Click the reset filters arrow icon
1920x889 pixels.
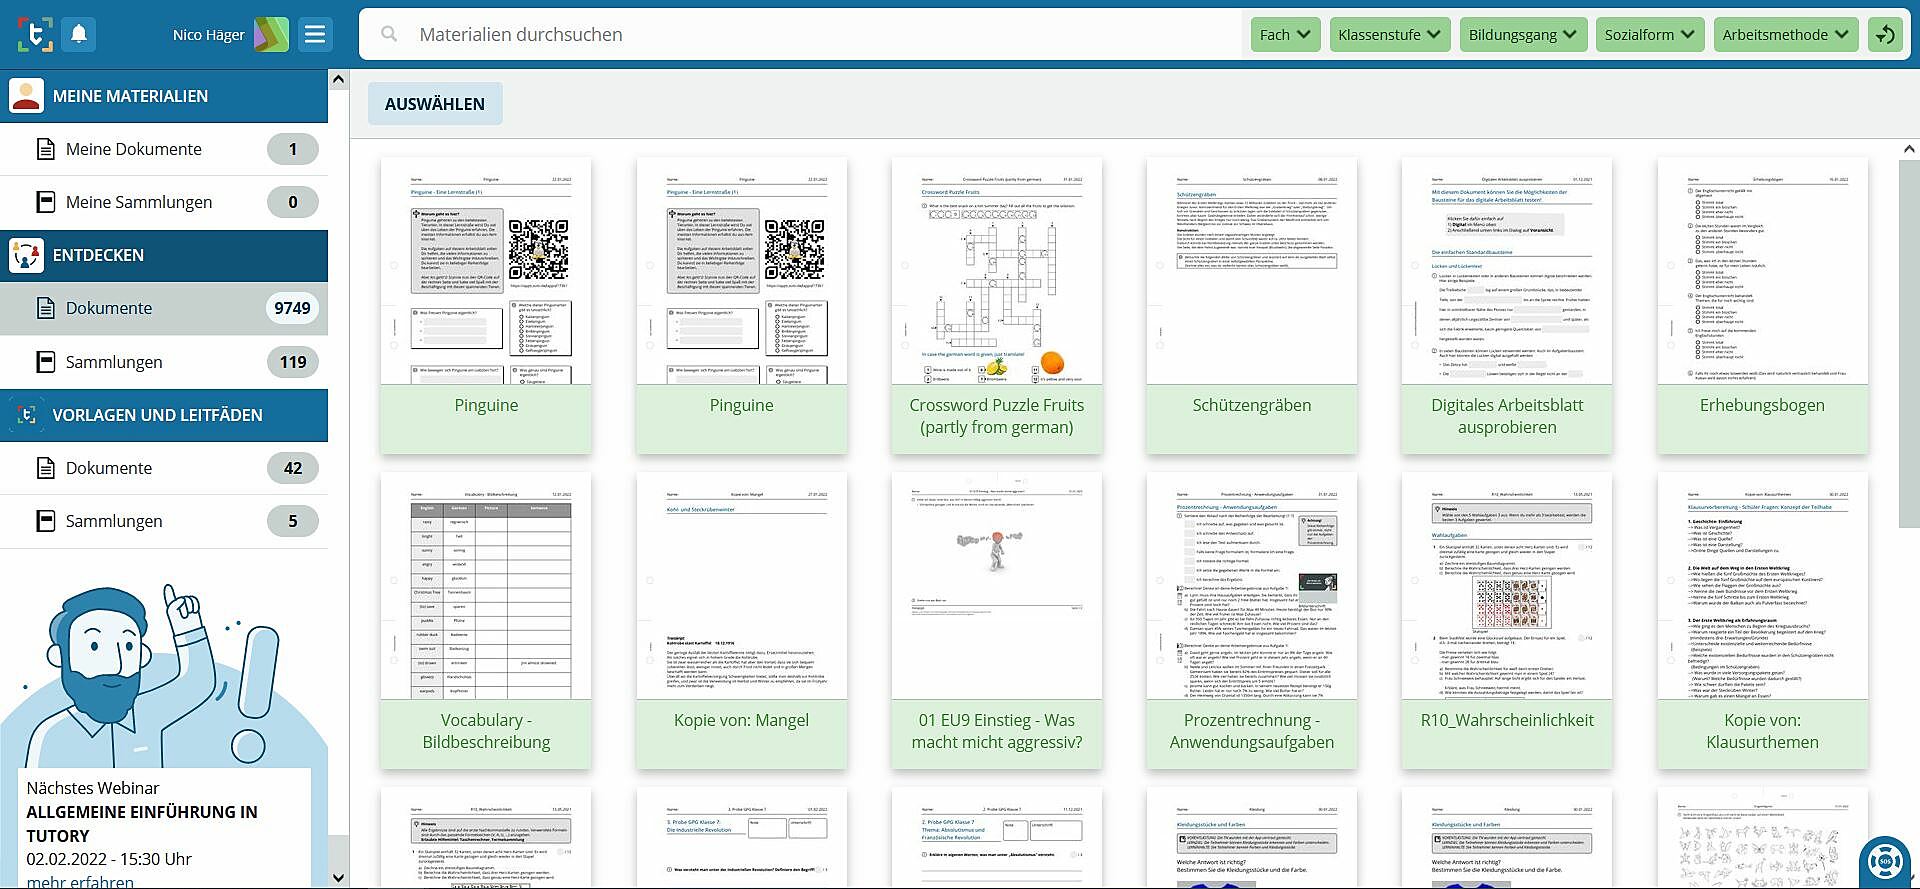pos(1885,35)
